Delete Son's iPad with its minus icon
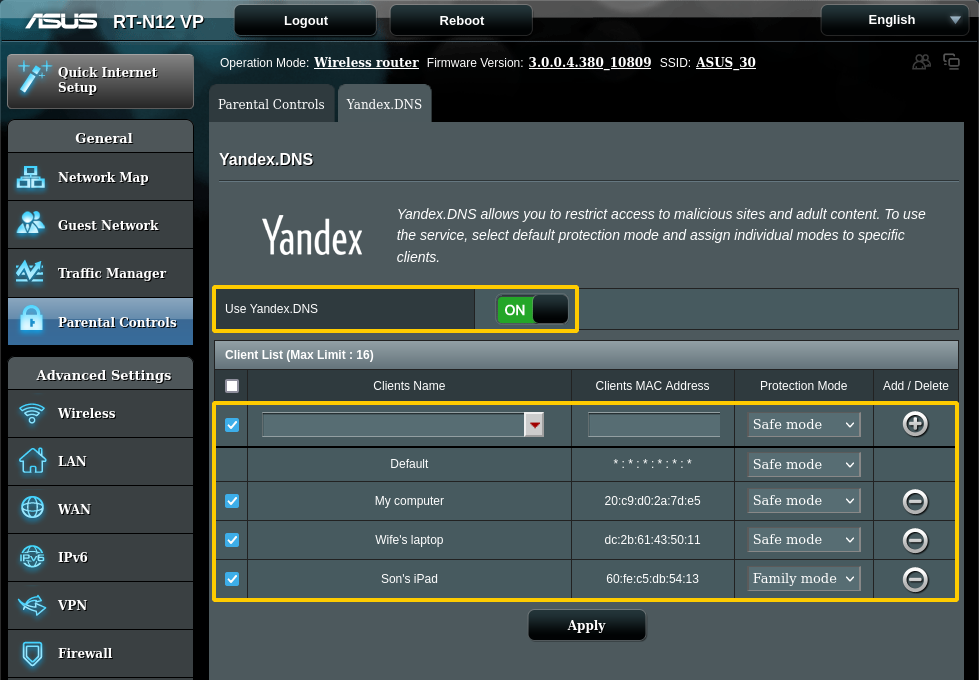This screenshot has height=680, width=979. (914, 579)
